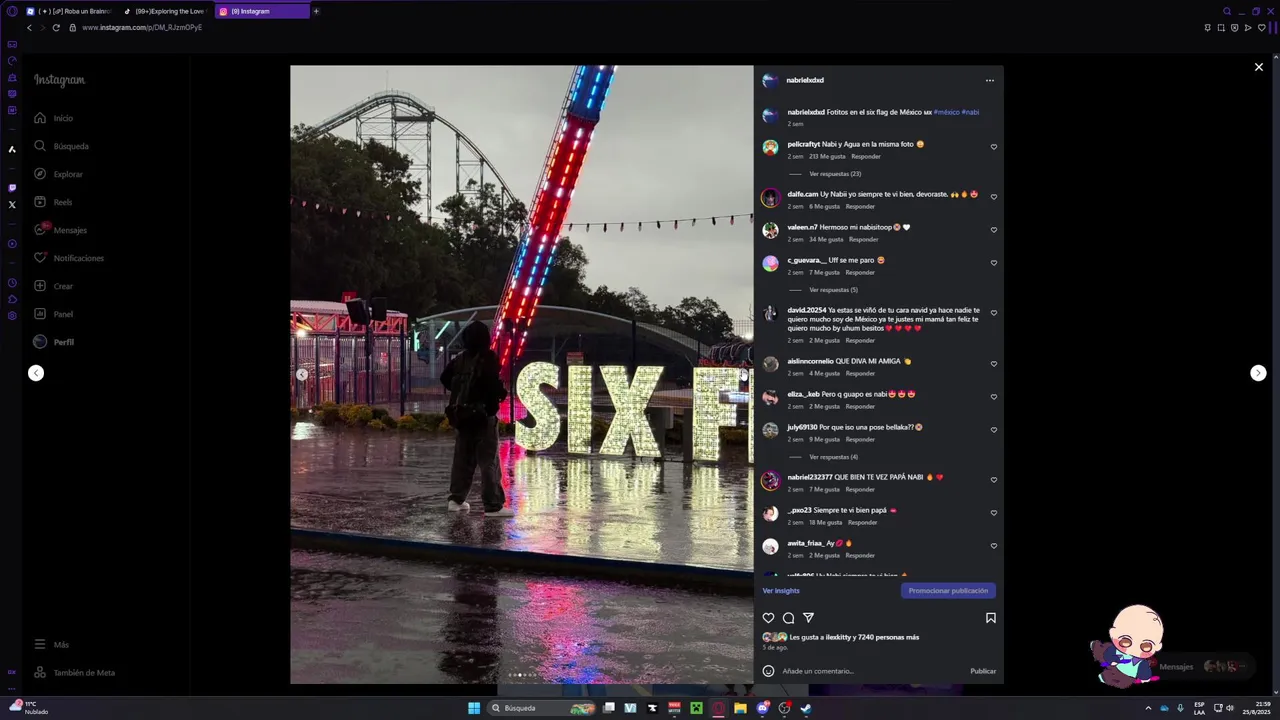The width and height of the screenshot is (1280, 720).
Task: Open Inicio in Instagram sidebar
Action: 54,118
